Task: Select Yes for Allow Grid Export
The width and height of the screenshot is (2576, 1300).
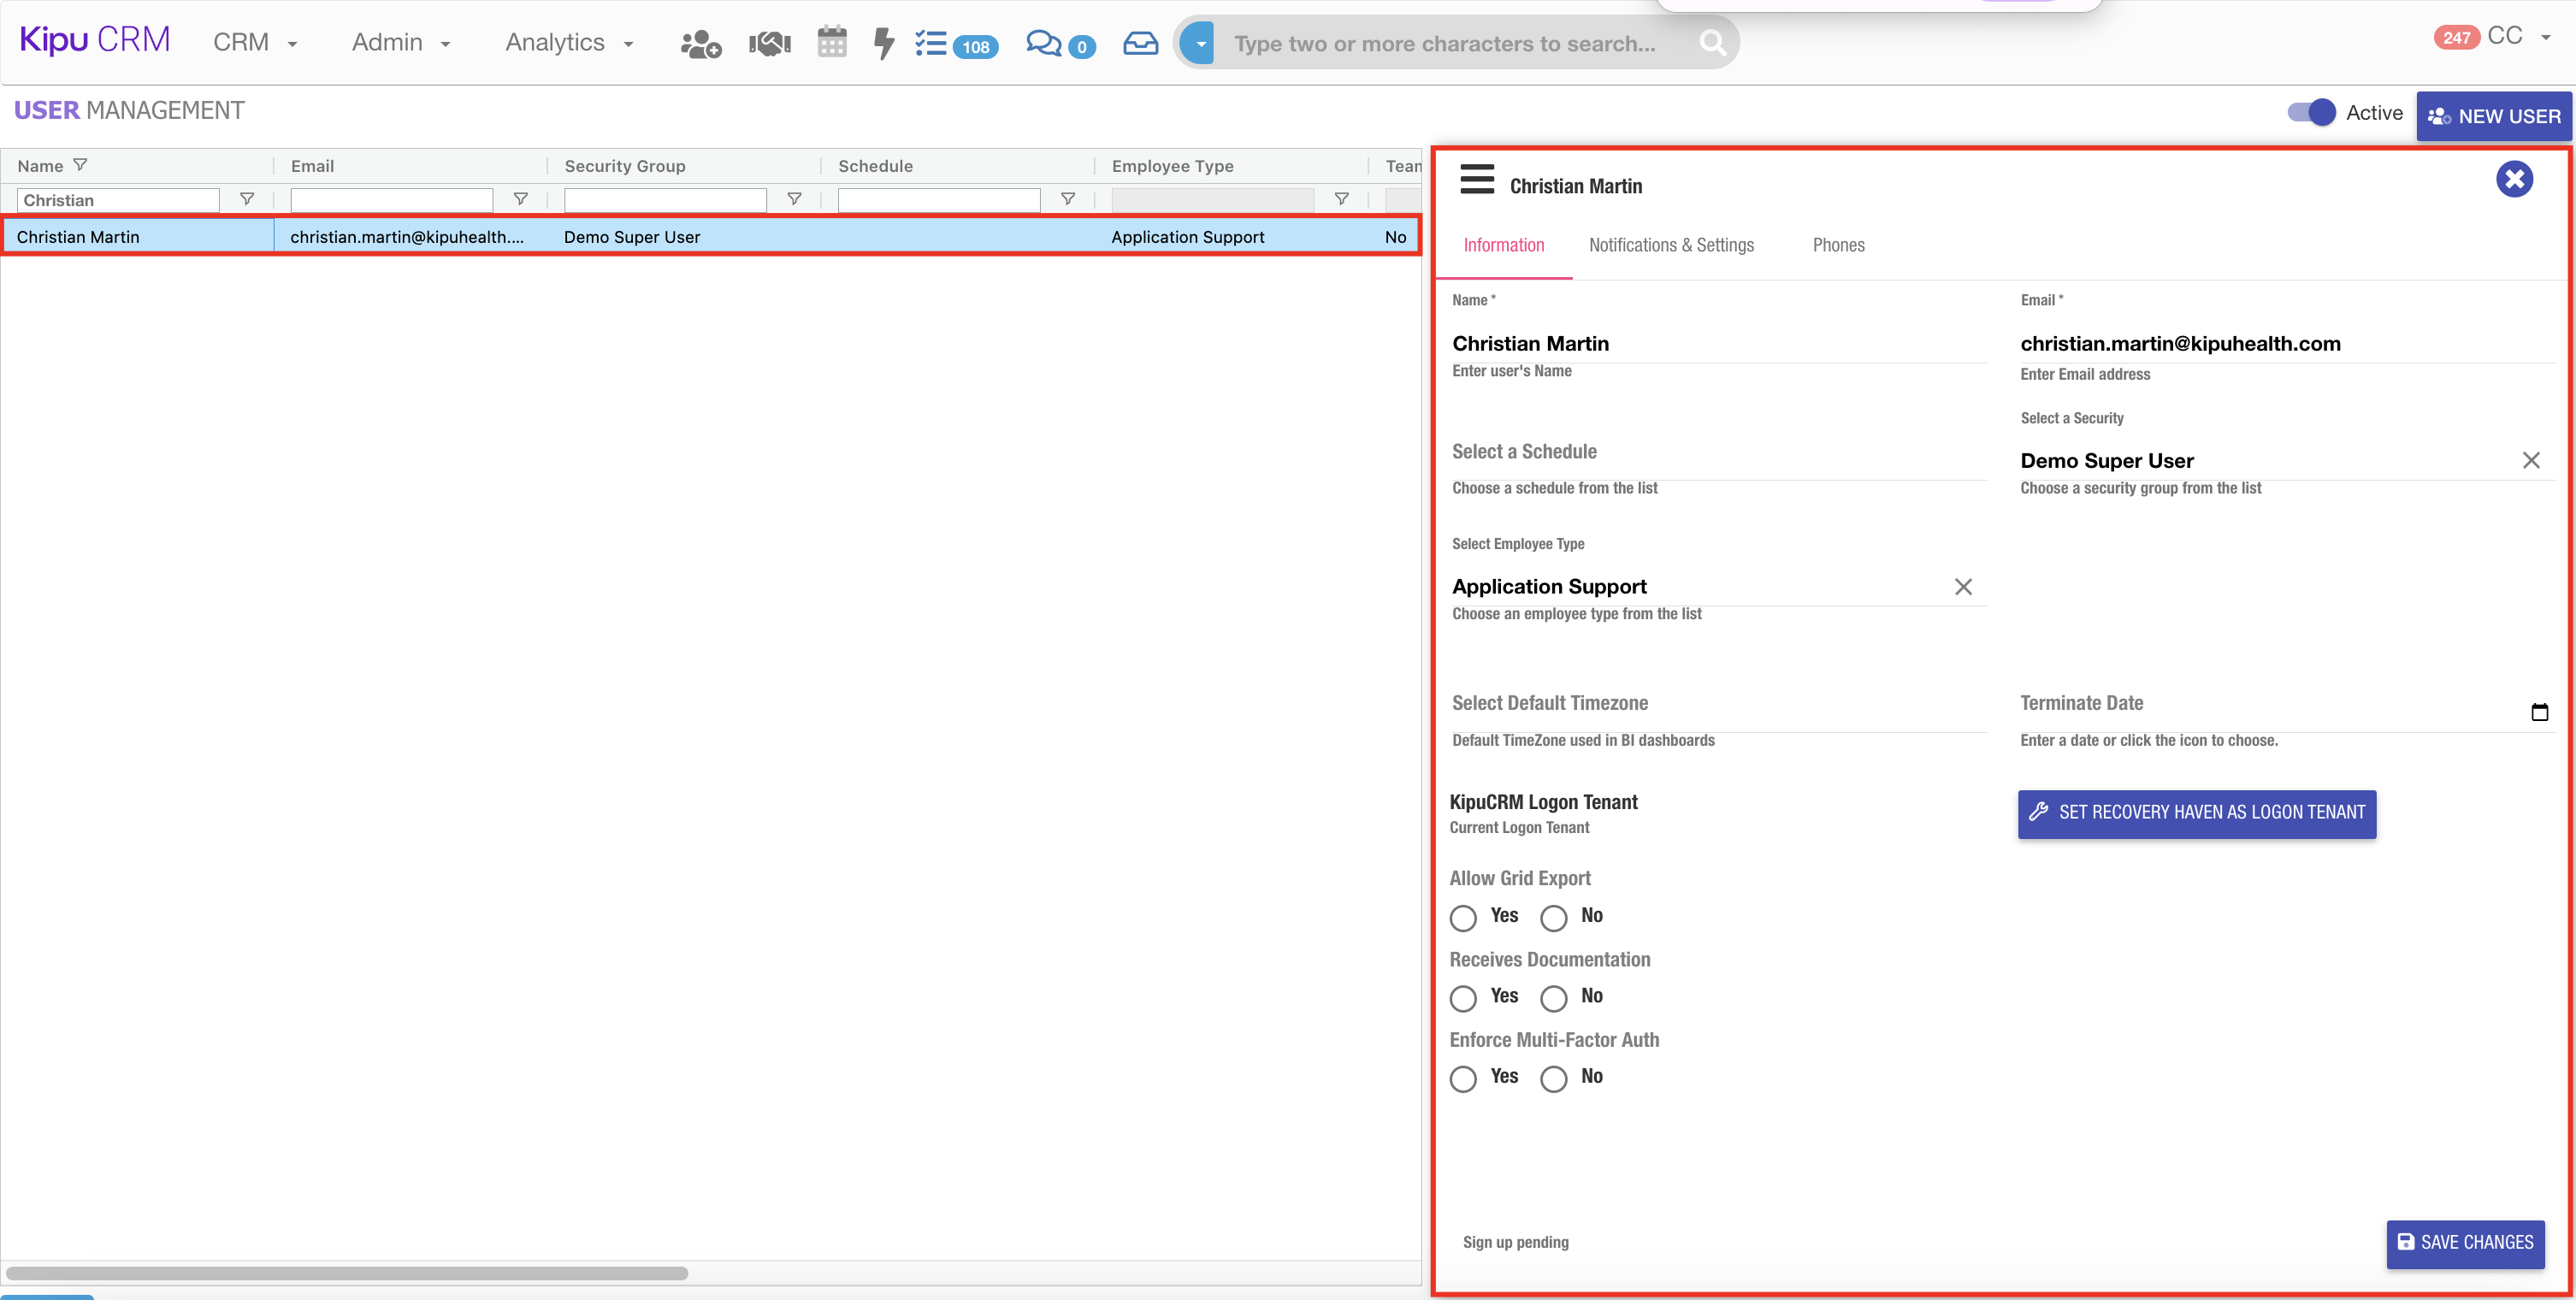Action: [1463, 918]
